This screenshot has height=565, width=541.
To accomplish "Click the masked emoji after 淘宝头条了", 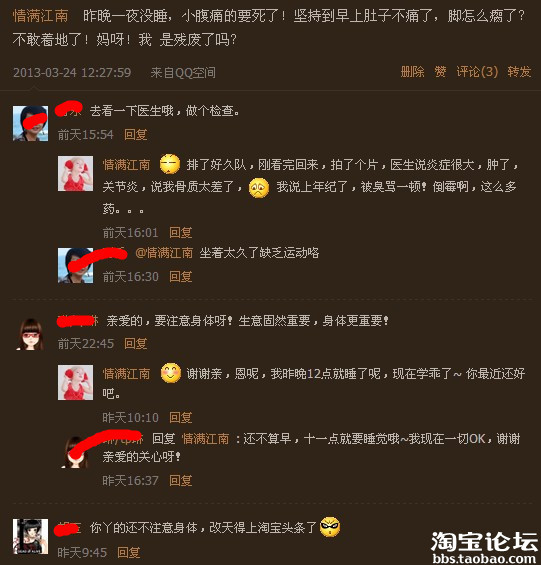I will (330, 527).
